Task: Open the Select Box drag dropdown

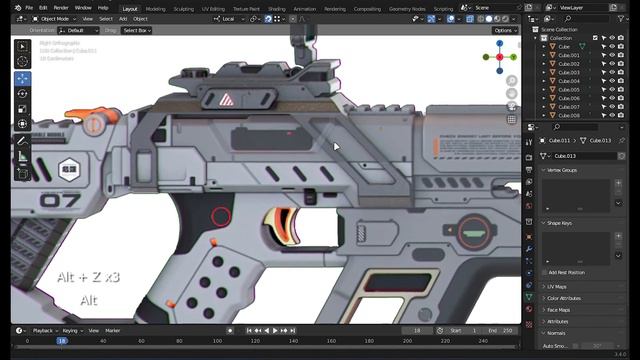Action: (137, 30)
